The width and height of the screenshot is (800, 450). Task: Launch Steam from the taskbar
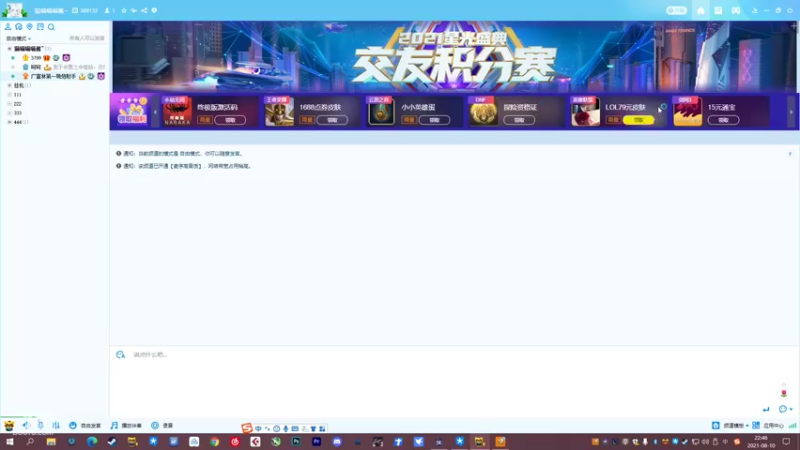pyautogui.click(x=112, y=441)
